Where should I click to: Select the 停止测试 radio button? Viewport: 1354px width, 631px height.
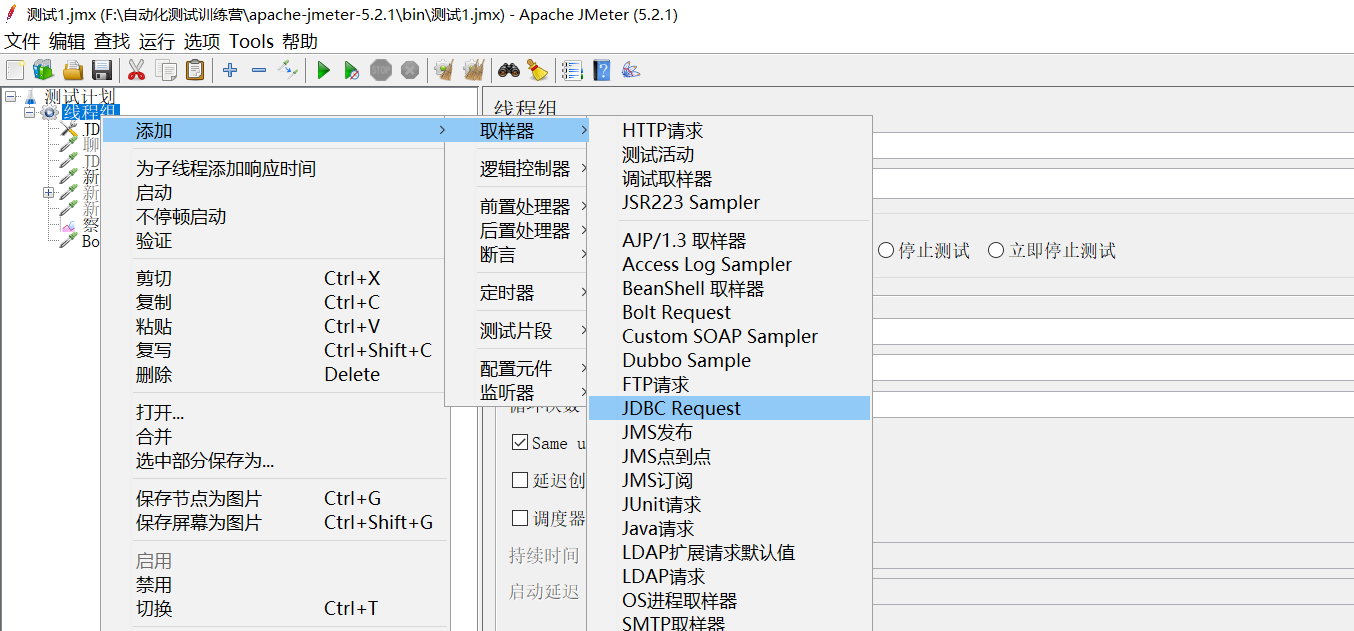click(886, 250)
